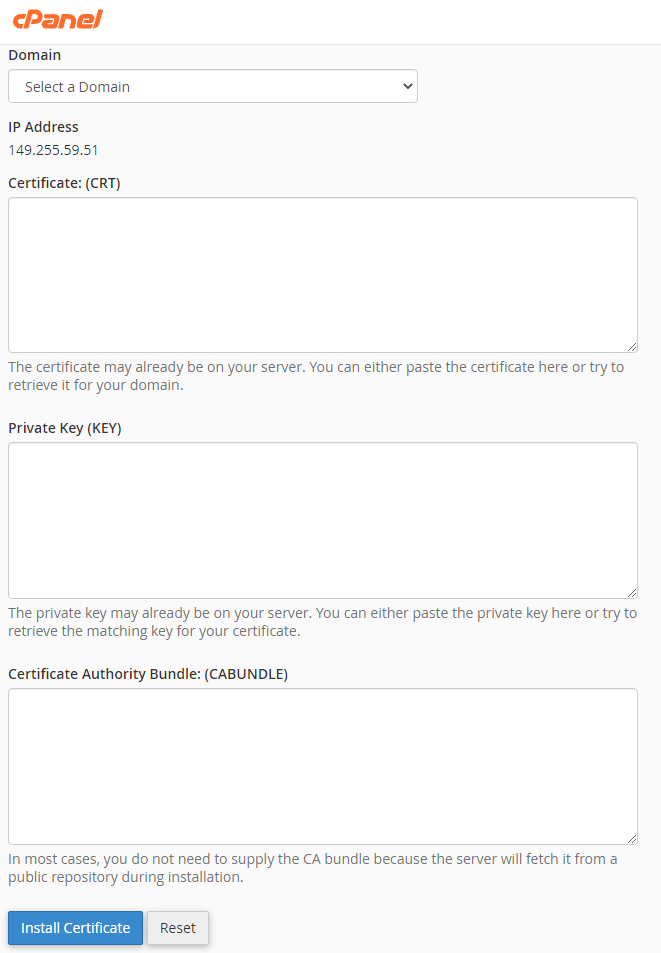This screenshot has width=661, height=953.
Task: Click the CA Bundle textarea resize grip
Action: coord(632,839)
